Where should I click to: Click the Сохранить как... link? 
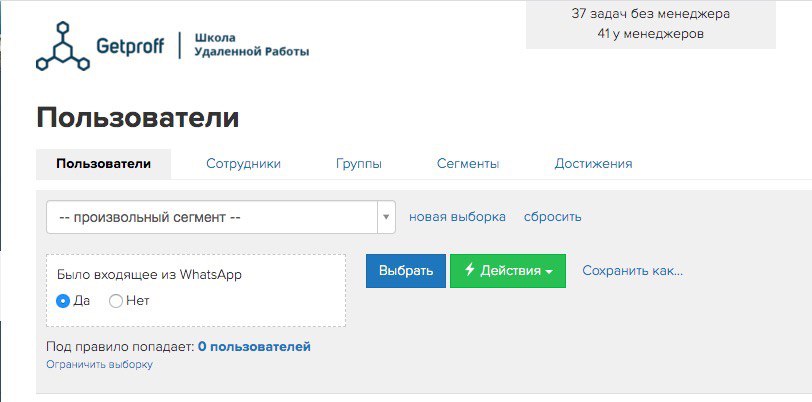633,270
